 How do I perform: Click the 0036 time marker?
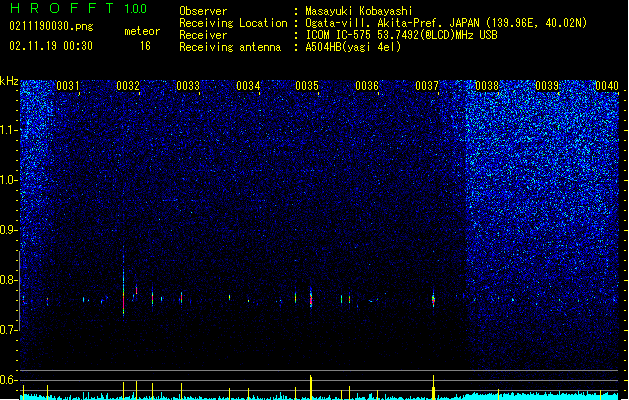367,86
